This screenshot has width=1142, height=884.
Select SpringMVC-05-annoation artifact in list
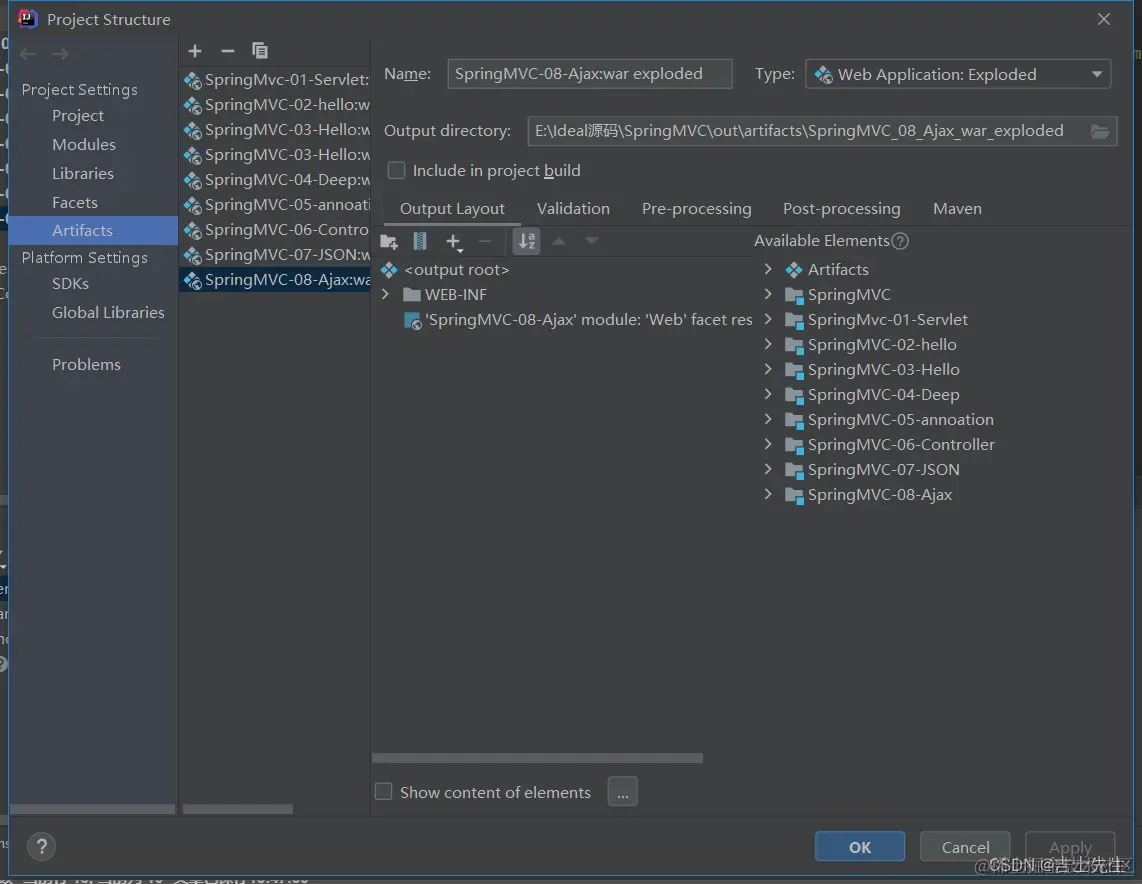(275, 205)
